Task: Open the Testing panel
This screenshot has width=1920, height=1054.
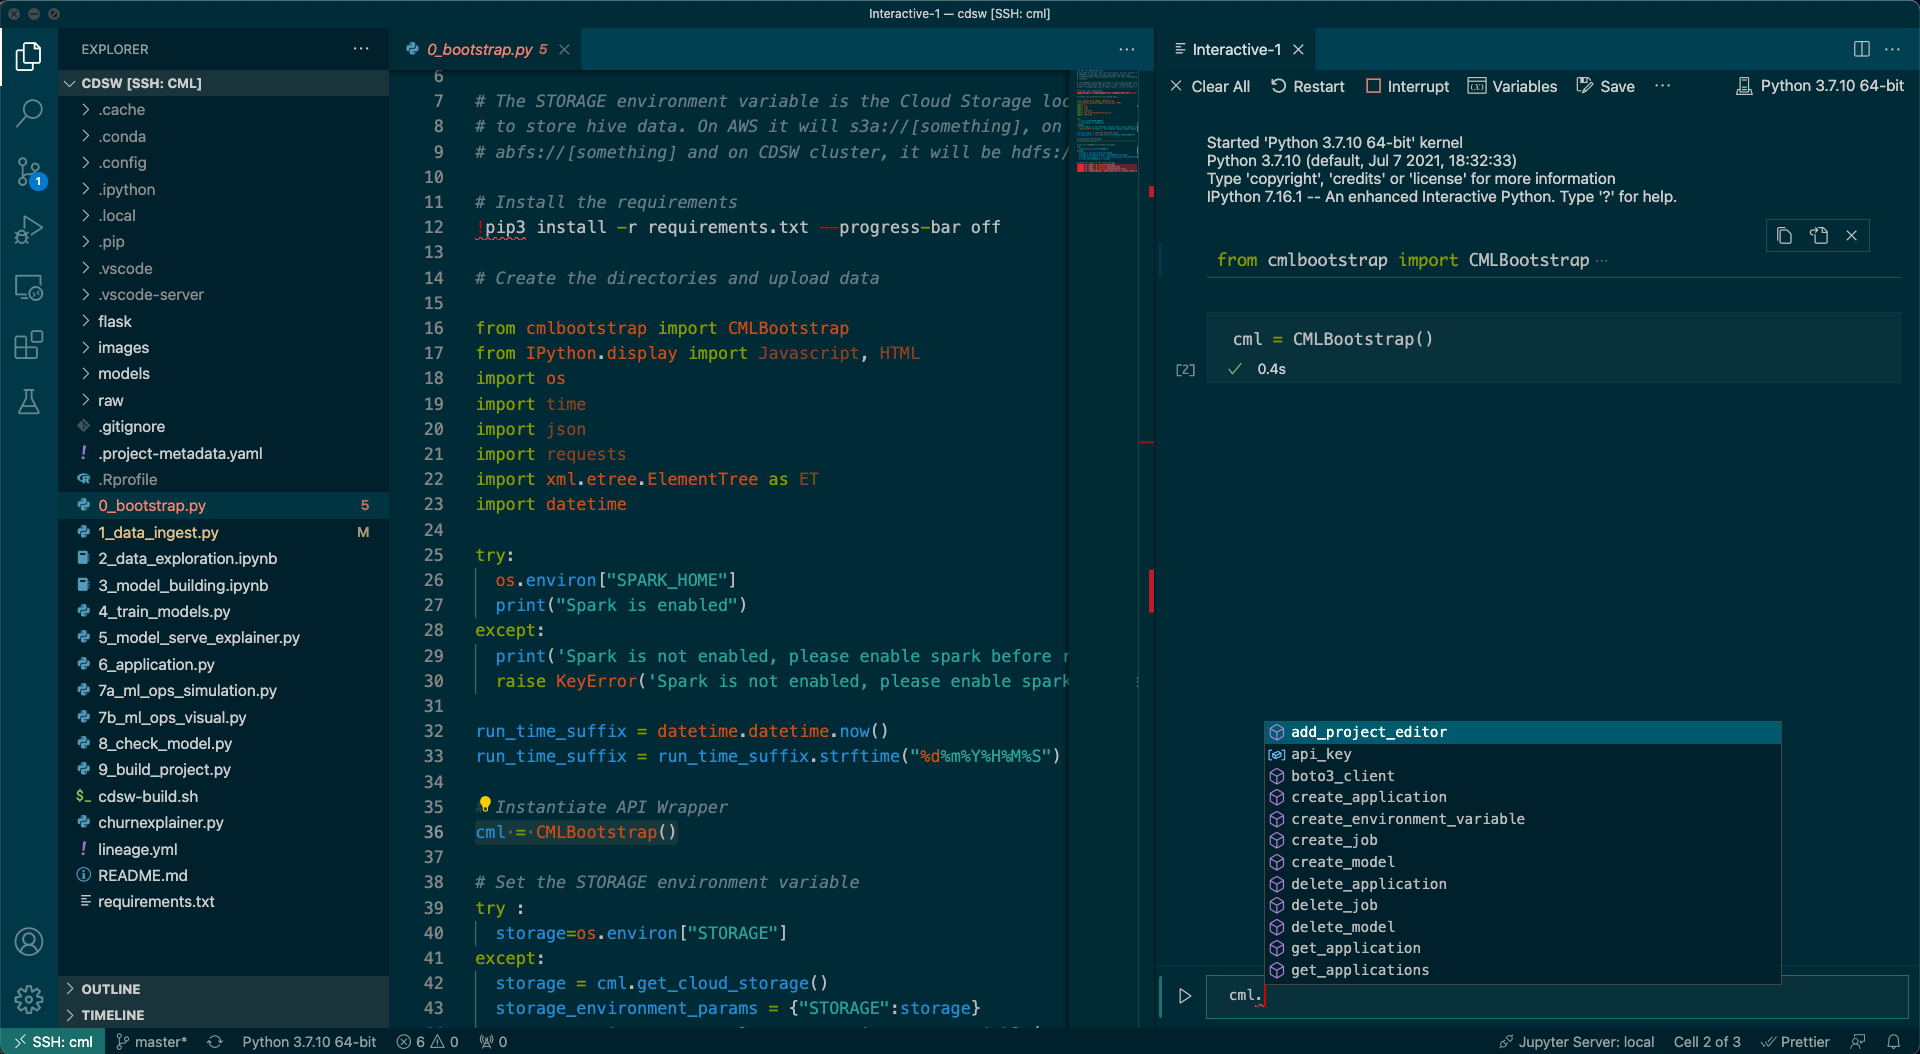Action: tap(29, 402)
